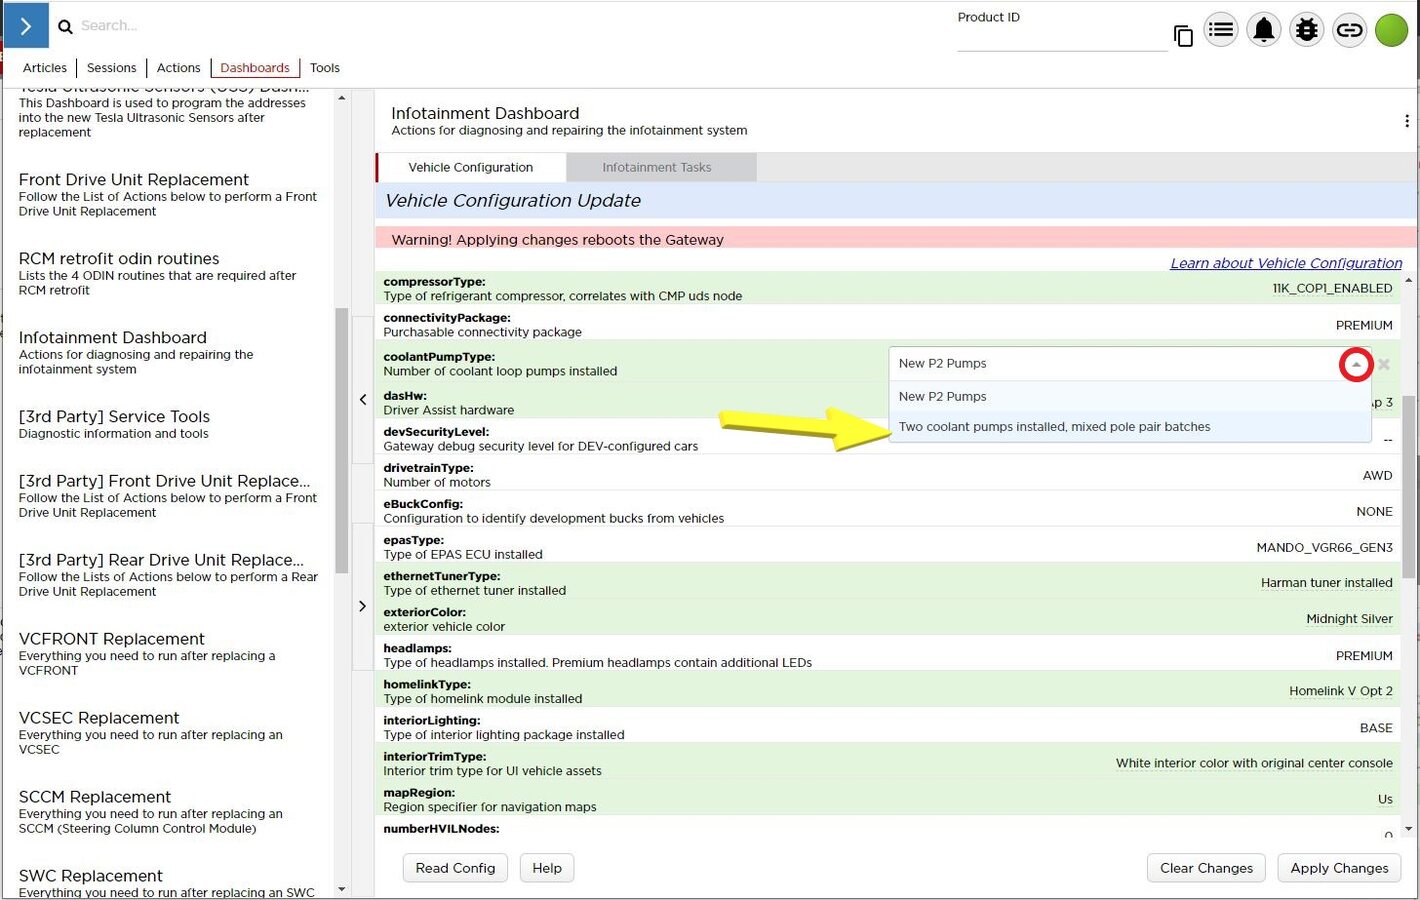Screen dimensions: 1420x900
Task: Click the copy Product ID icon
Action: point(1183,37)
